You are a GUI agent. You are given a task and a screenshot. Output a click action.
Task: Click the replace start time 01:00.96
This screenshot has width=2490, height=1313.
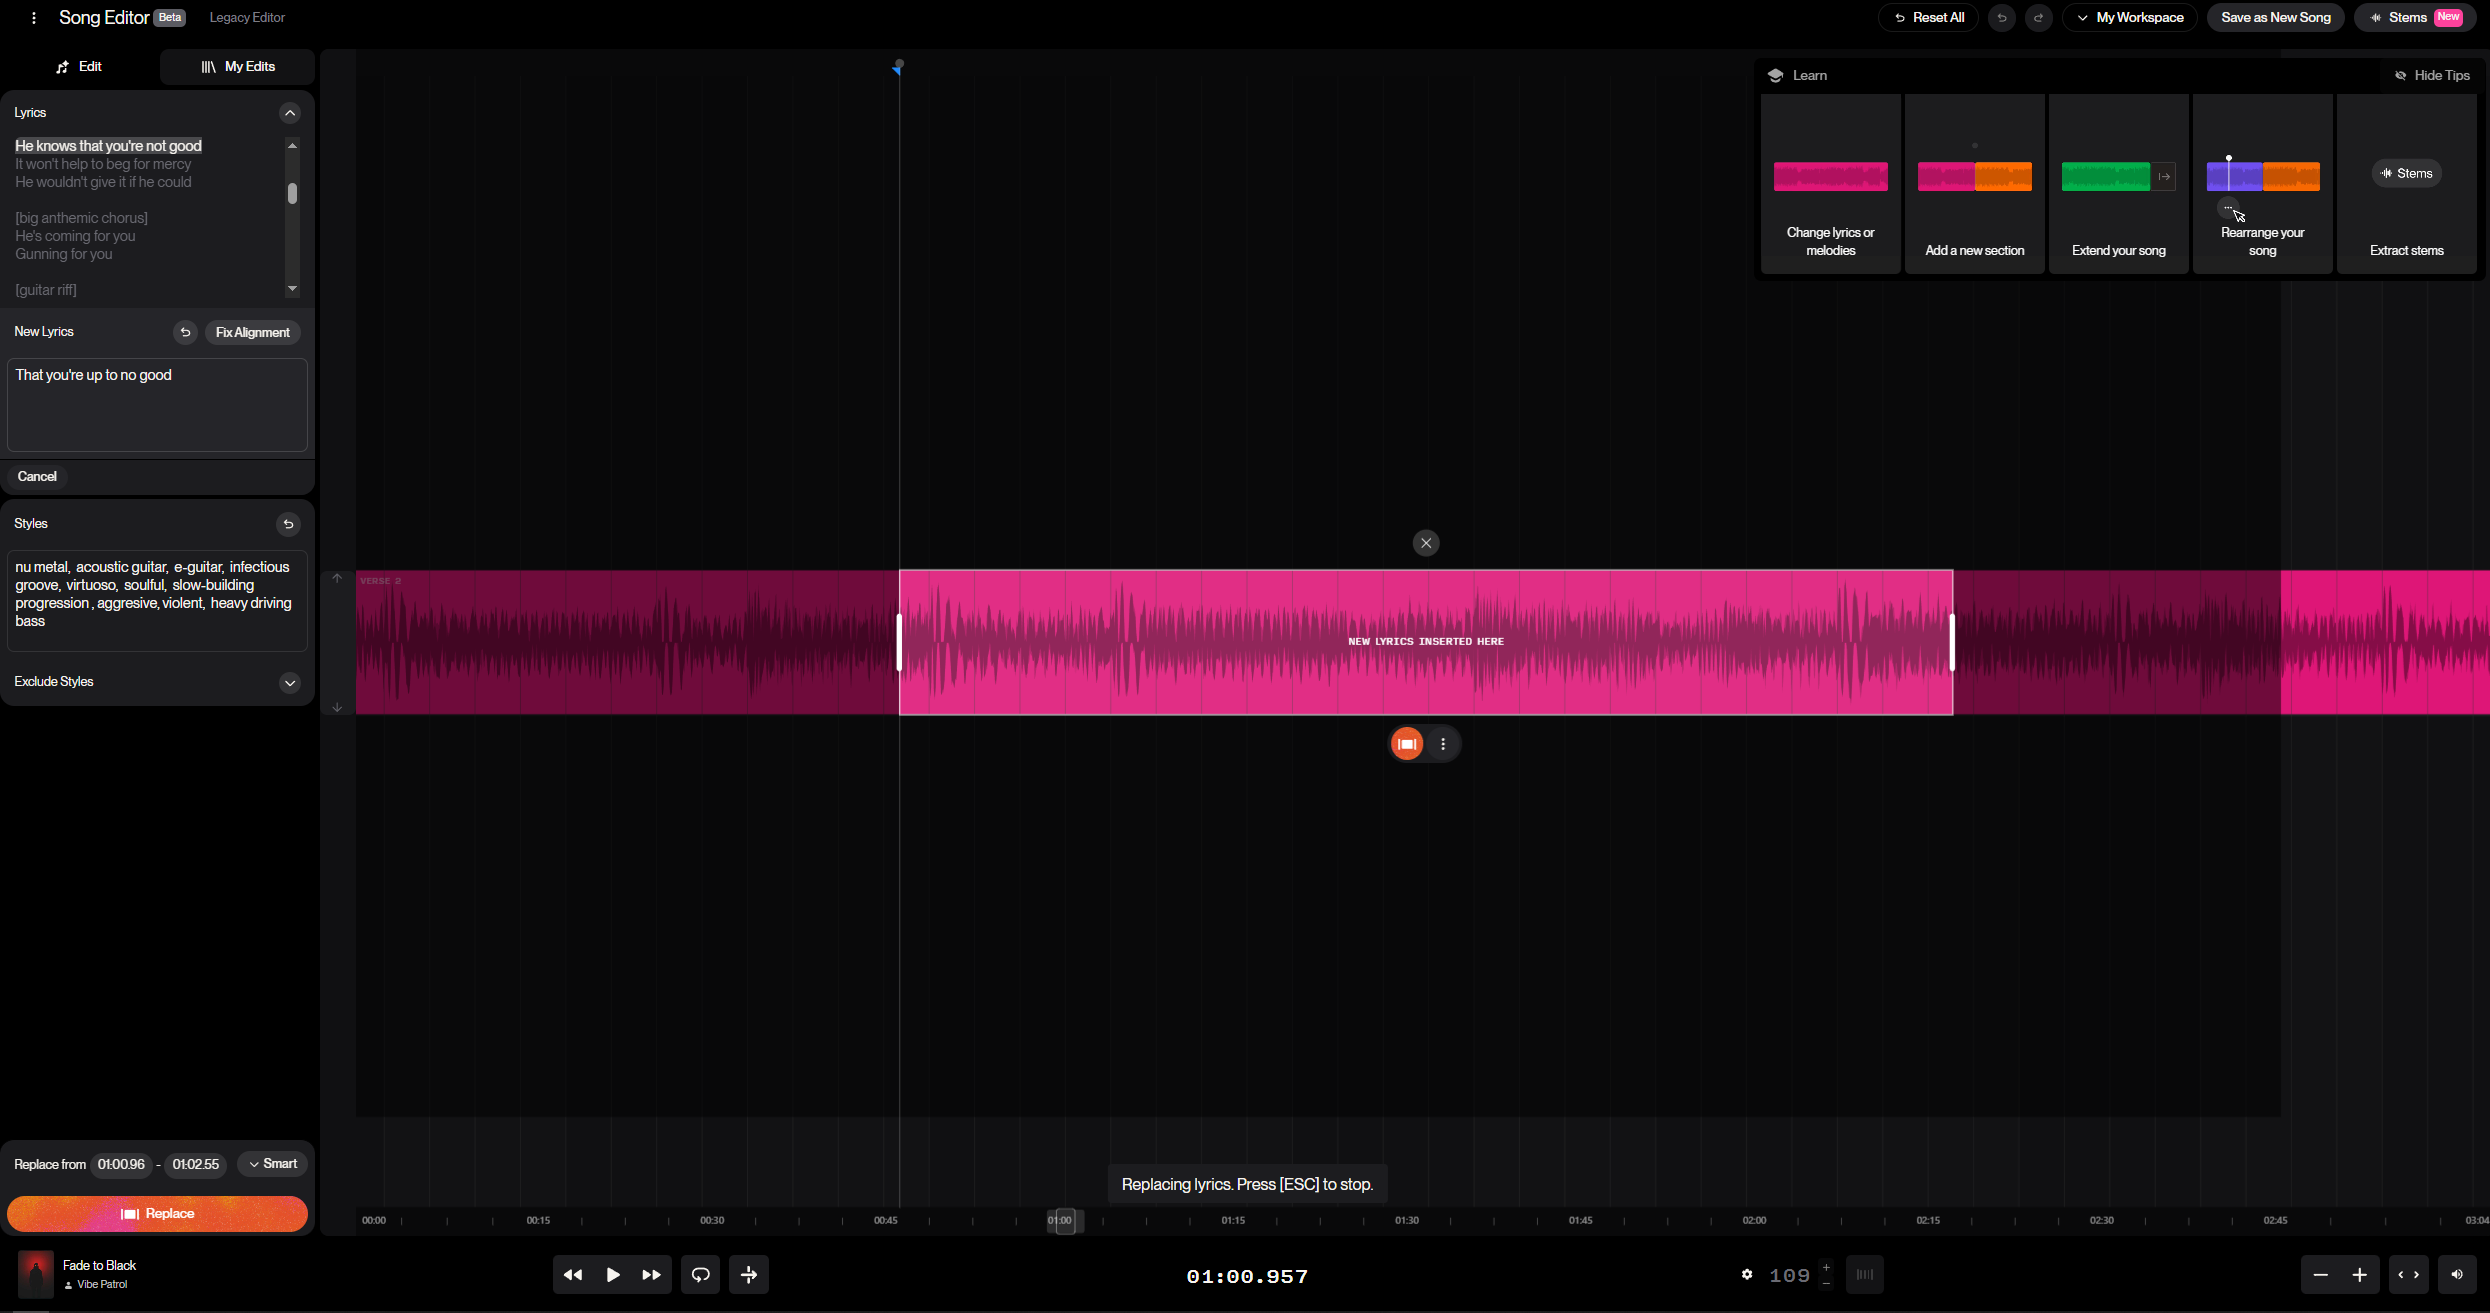click(121, 1165)
